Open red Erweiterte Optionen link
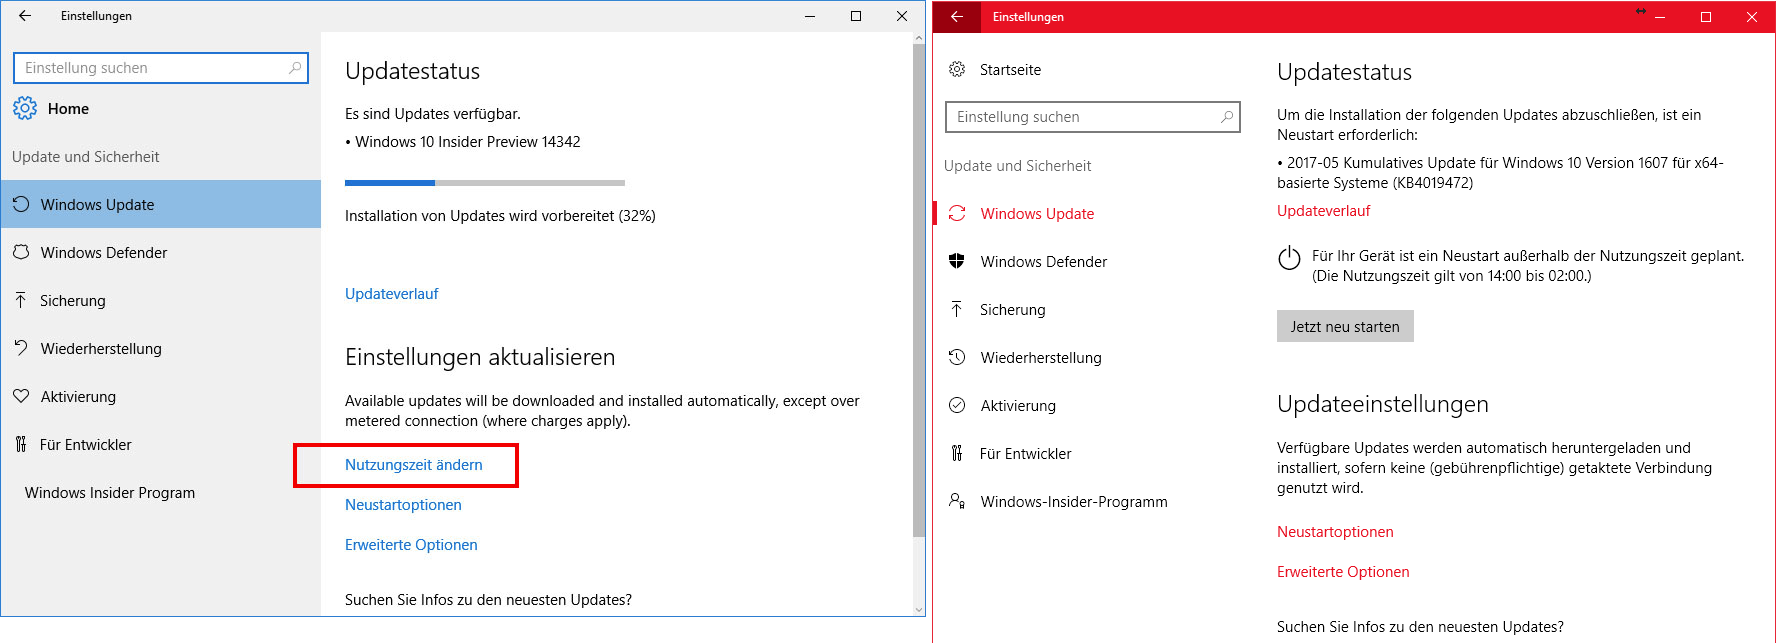The height and width of the screenshot is (643, 1776). 1343,571
